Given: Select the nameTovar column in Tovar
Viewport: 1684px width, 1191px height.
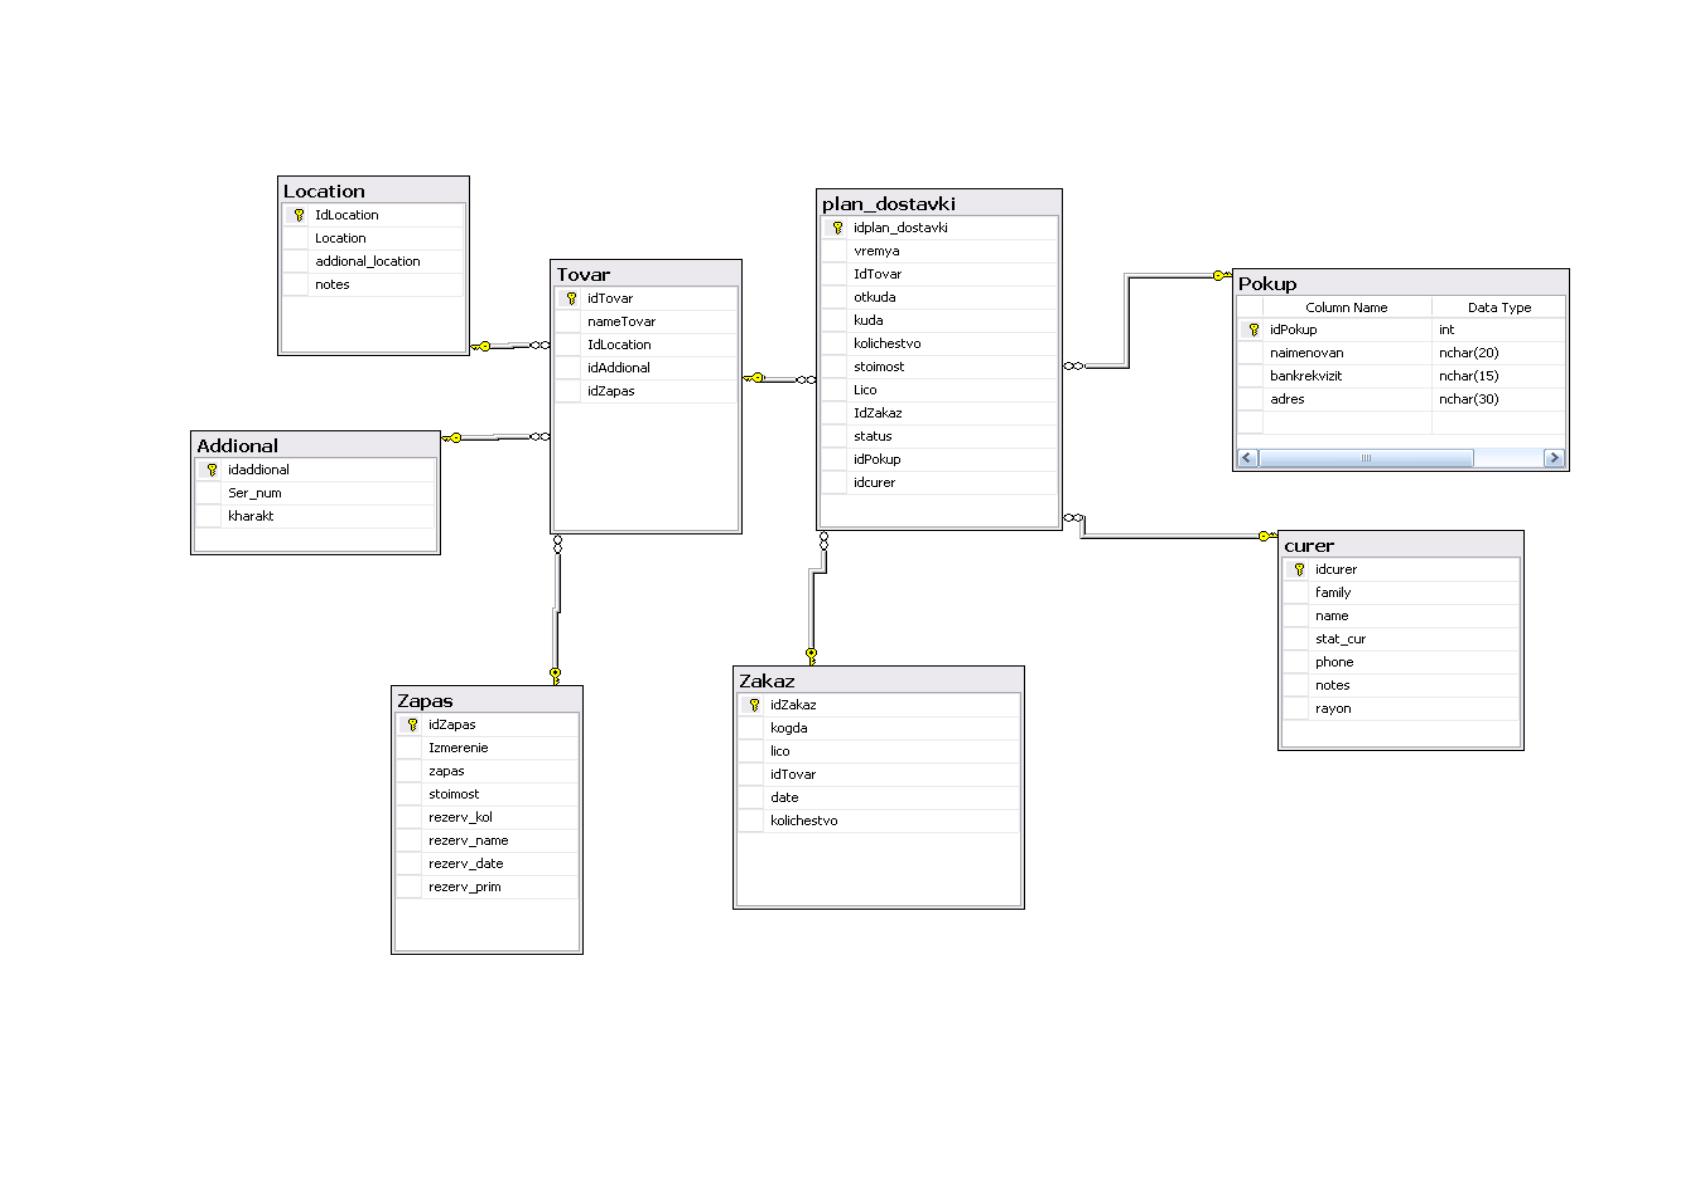Looking at the screenshot, I should pyautogui.click(x=646, y=322).
